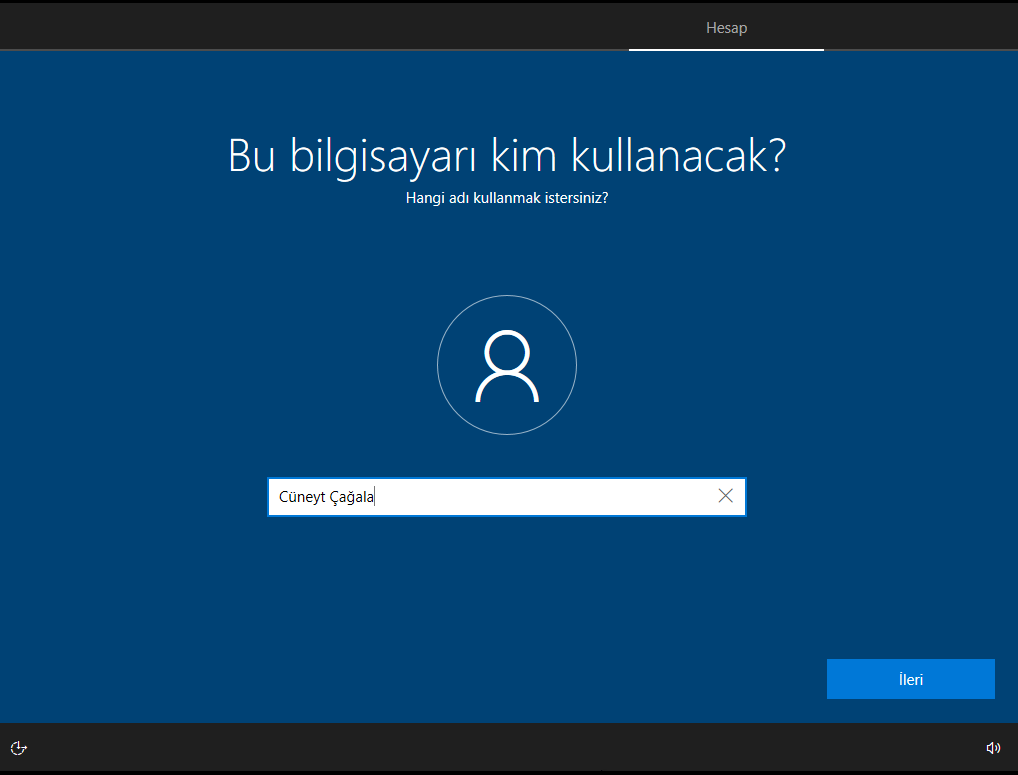Click the word Çağala in name field
1018x775 pixels.
coord(351,497)
